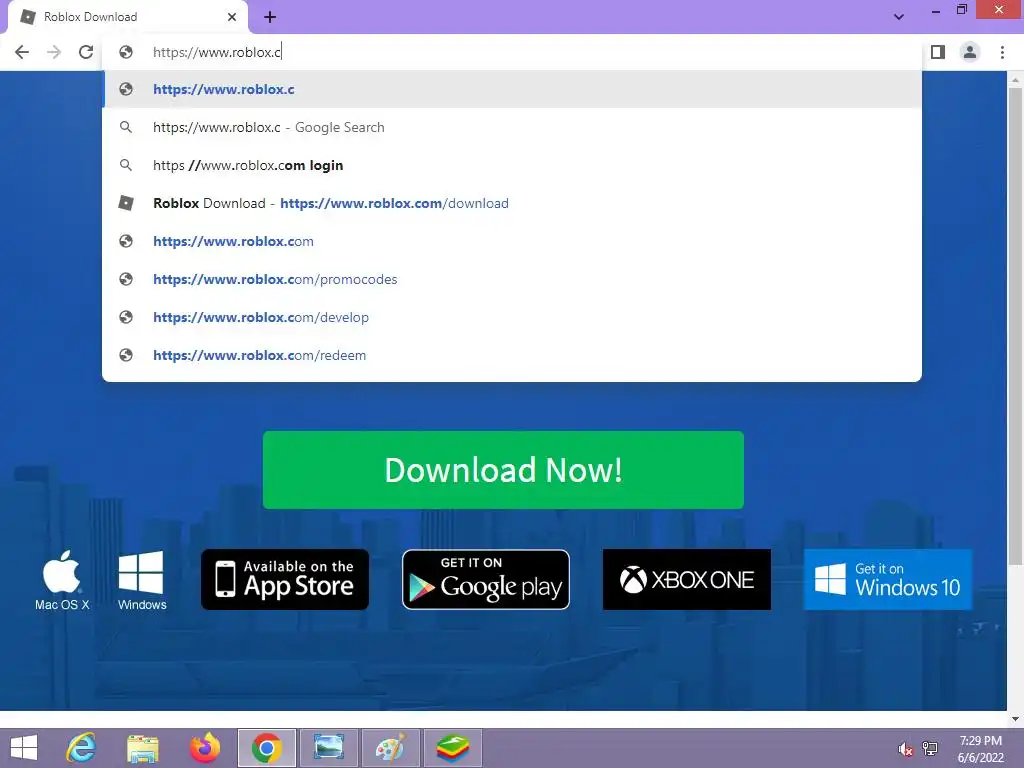The height and width of the screenshot is (768, 1024).
Task: Reload the page with the refresh icon
Action: coord(86,52)
